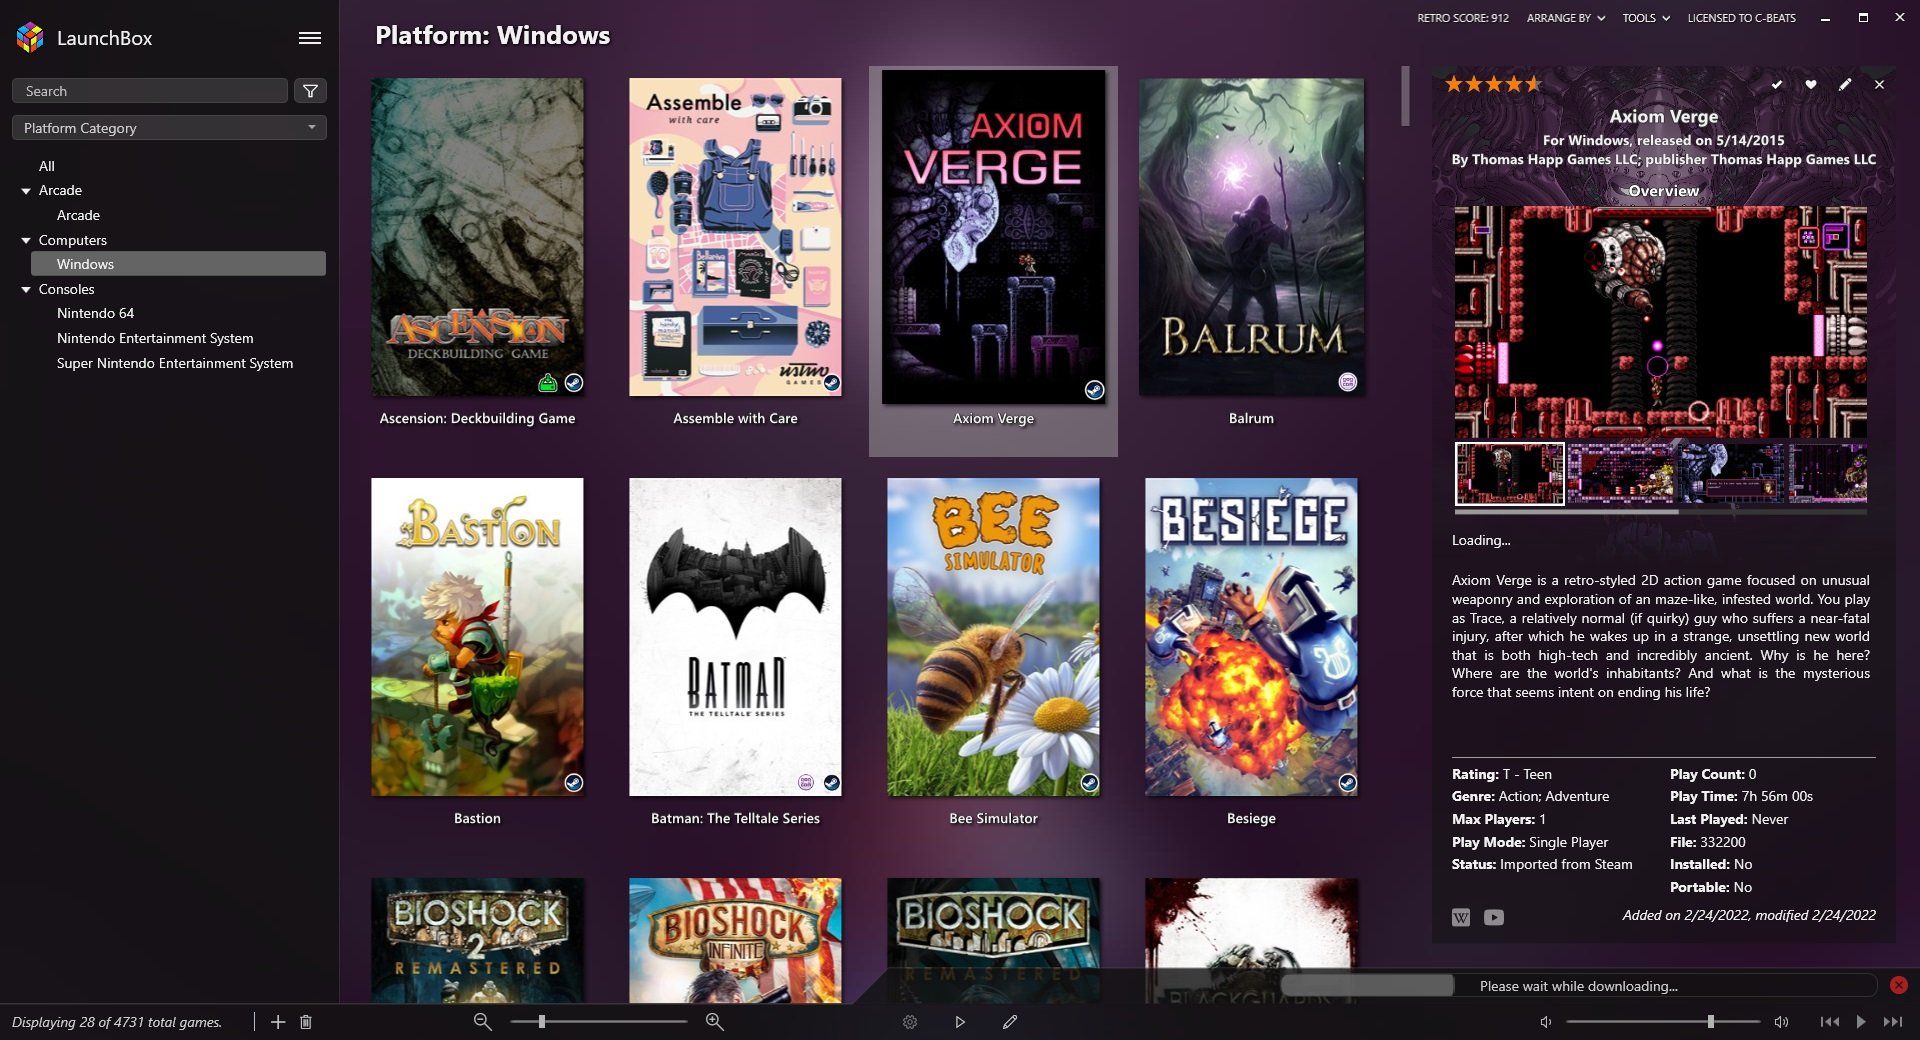Open the search filter funnel icon
This screenshot has height=1040, width=1920.
click(x=310, y=91)
